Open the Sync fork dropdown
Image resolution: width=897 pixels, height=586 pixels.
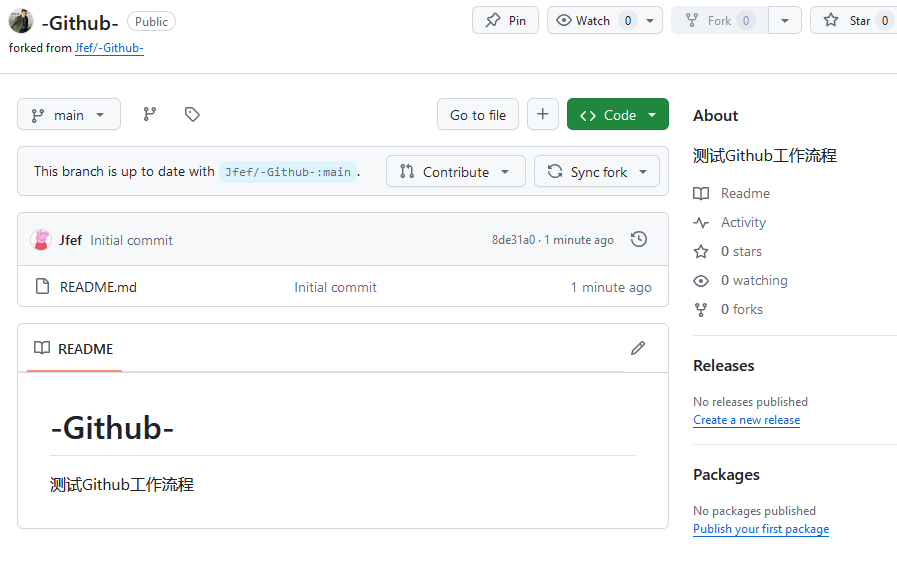tap(597, 171)
